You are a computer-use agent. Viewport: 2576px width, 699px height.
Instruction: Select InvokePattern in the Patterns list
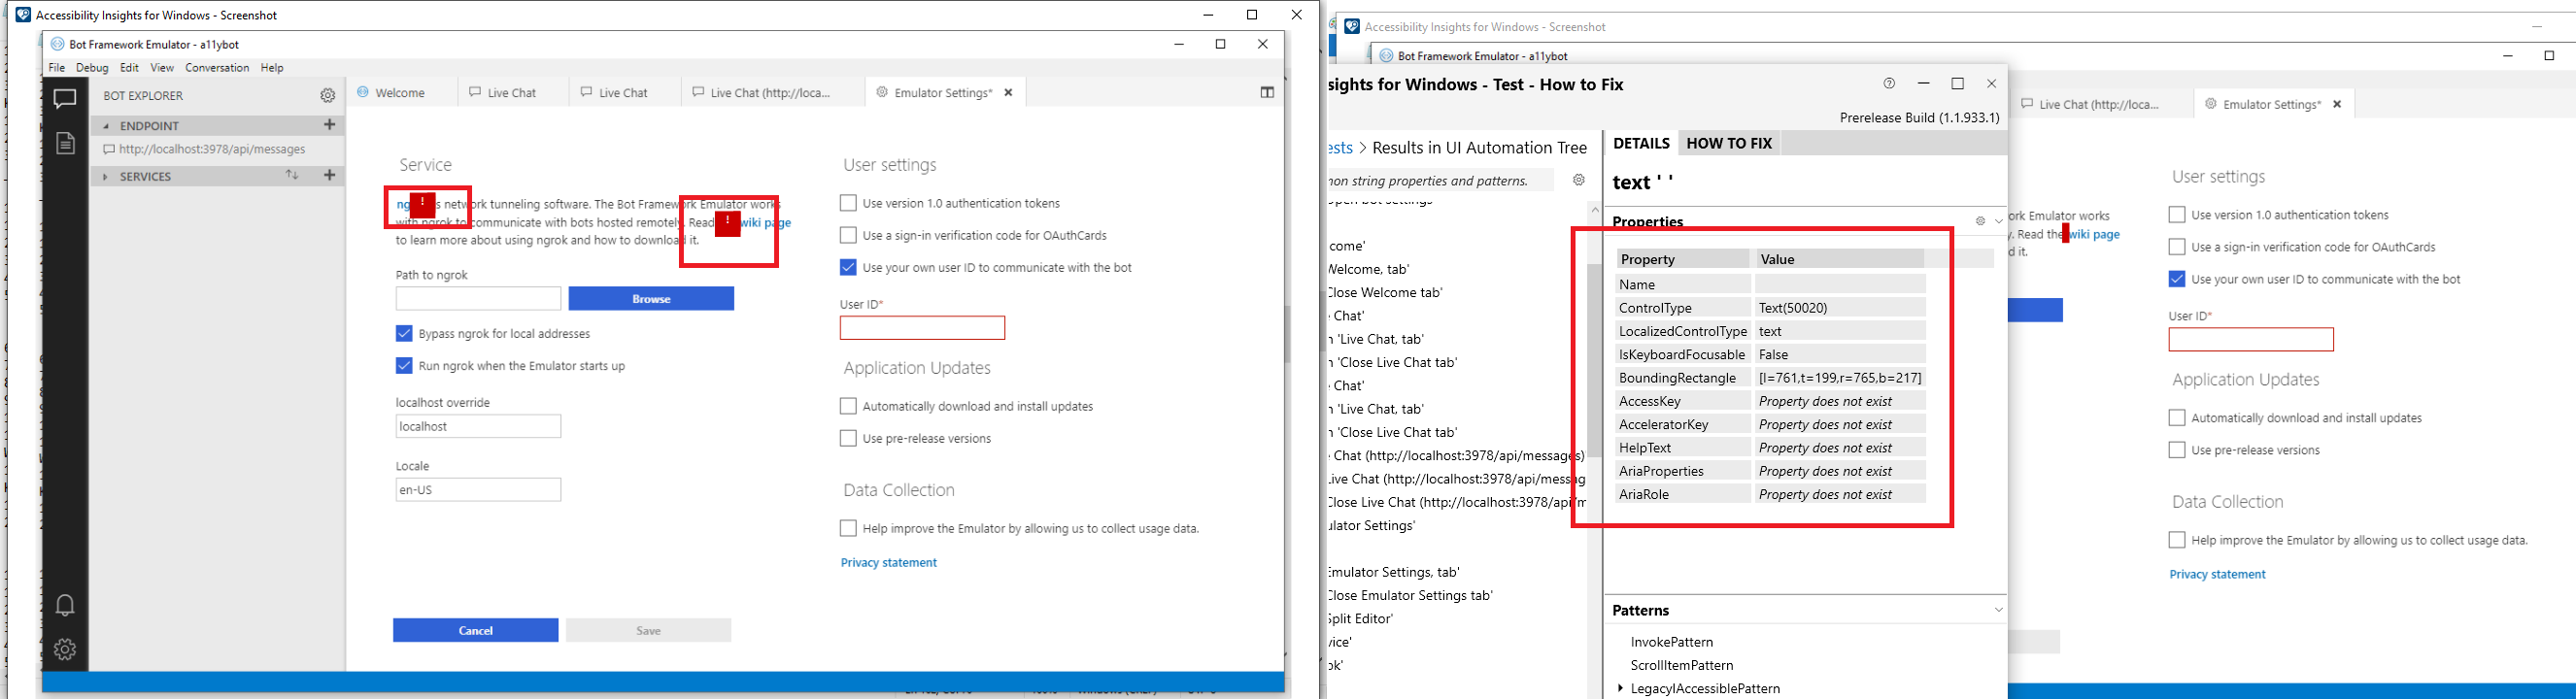(x=1672, y=642)
